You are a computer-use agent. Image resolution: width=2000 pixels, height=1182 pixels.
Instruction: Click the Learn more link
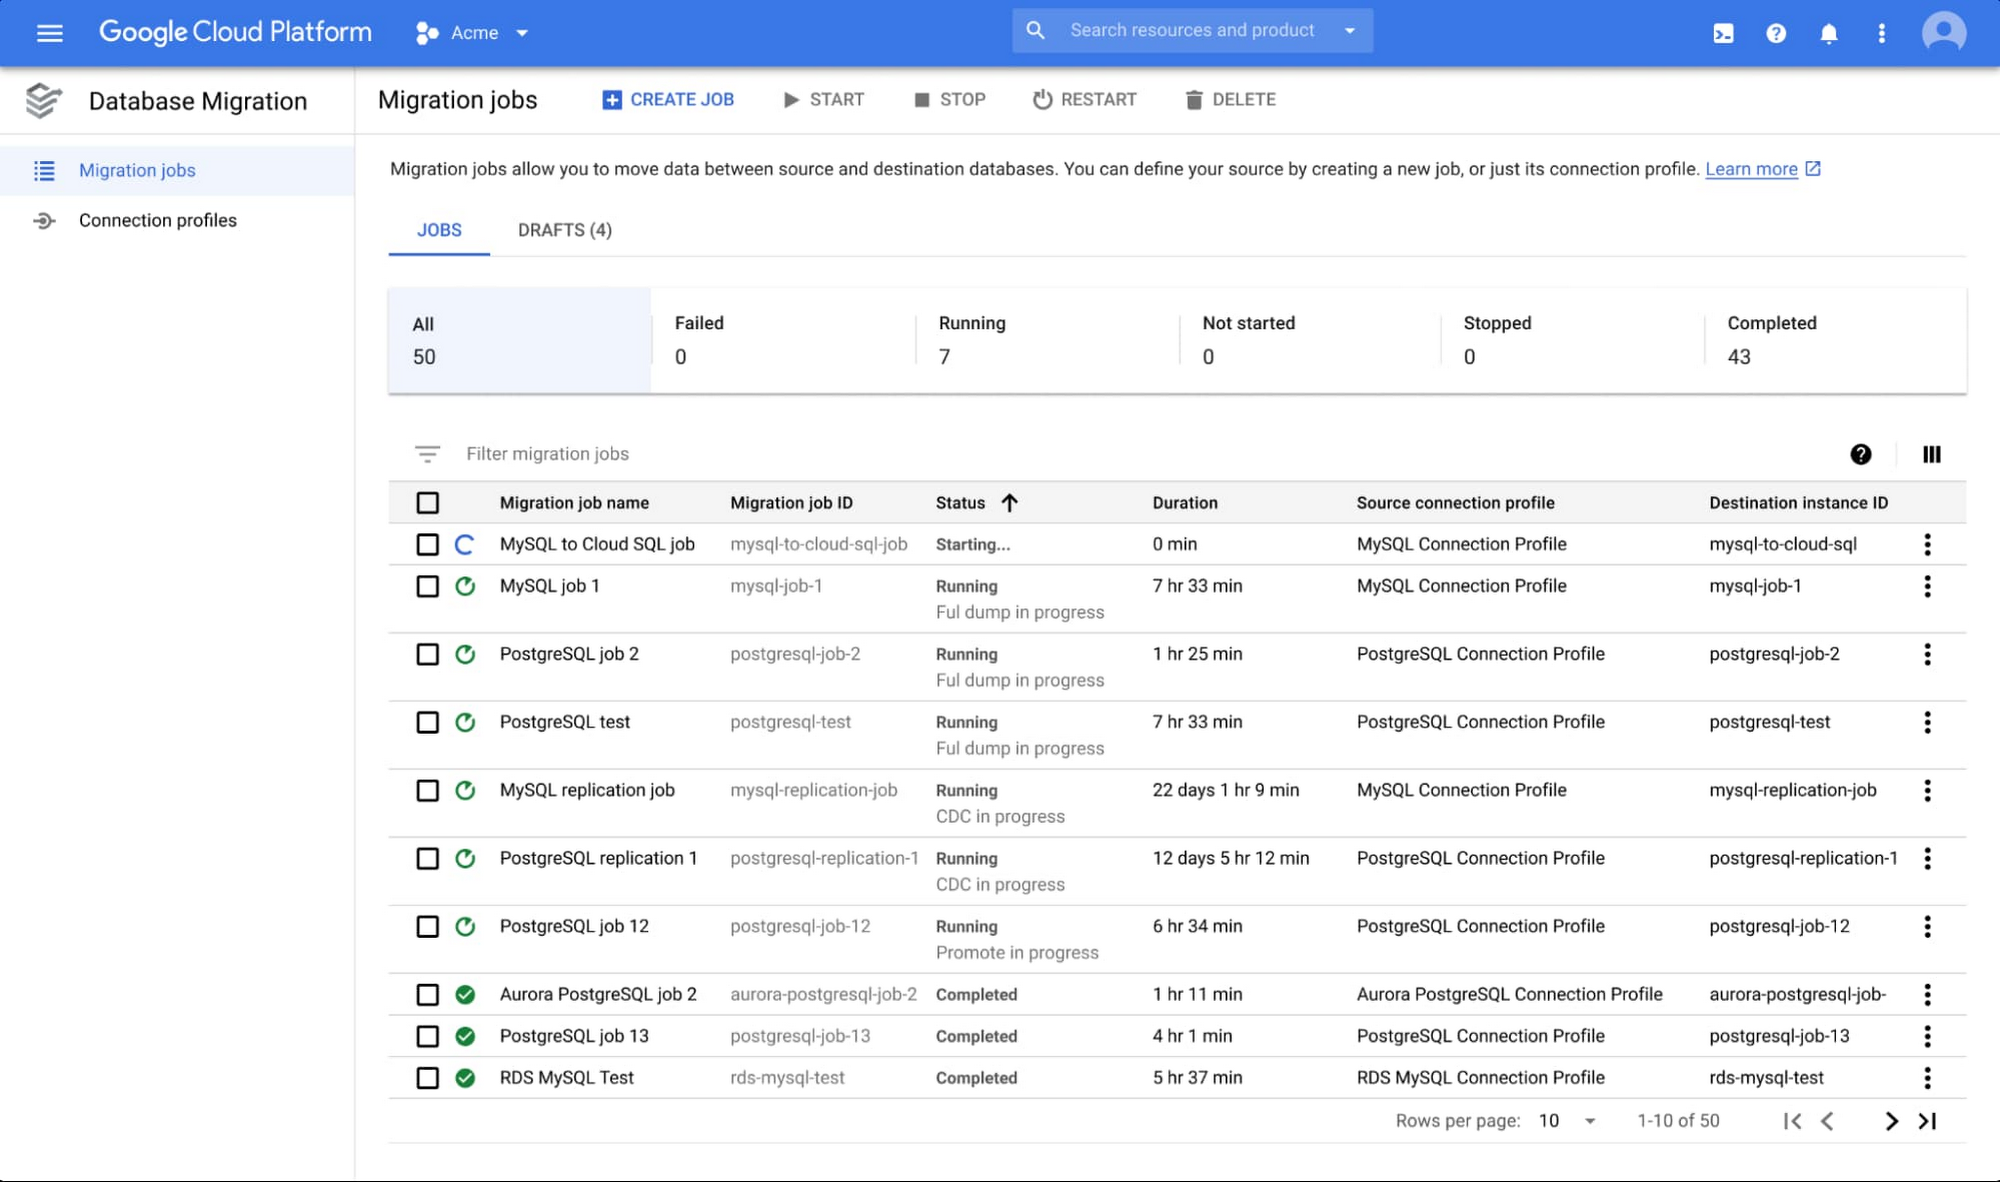(x=1750, y=167)
